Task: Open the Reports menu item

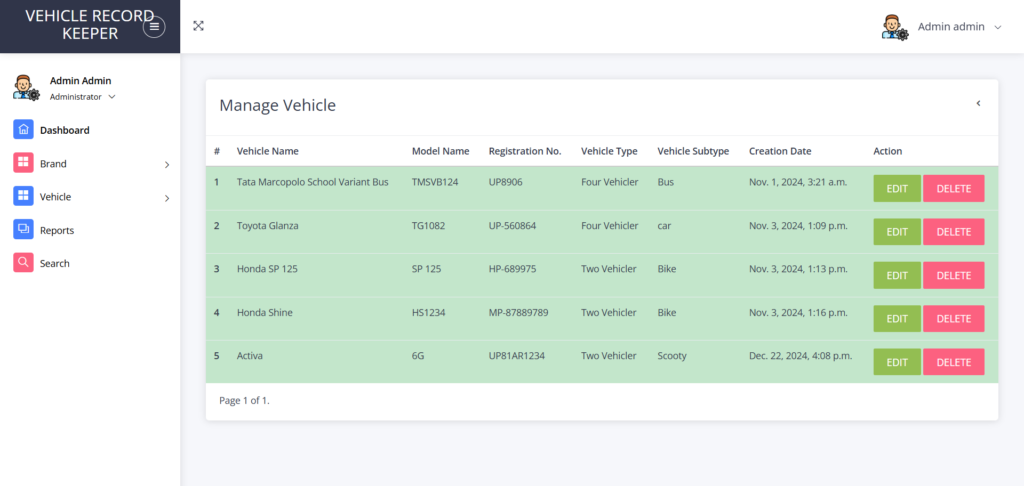Action: click(57, 230)
